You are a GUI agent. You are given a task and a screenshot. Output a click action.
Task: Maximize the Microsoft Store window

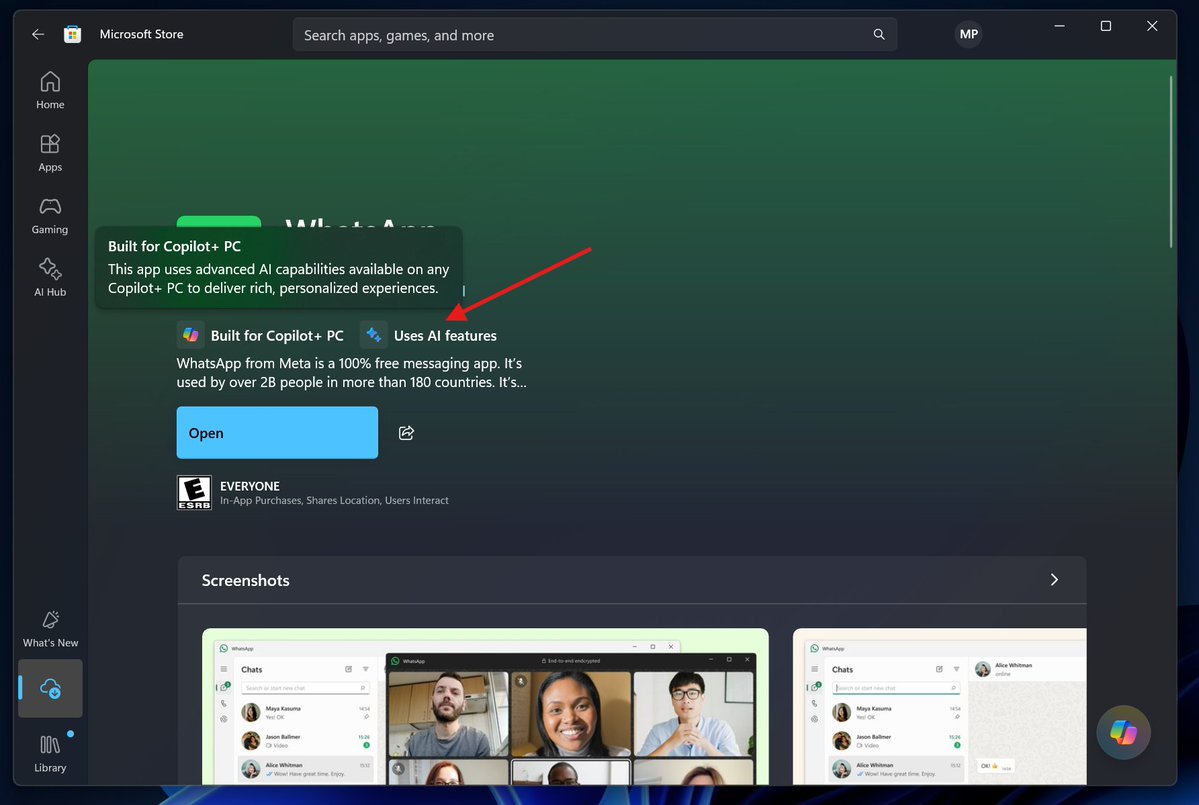pyautogui.click(x=1106, y=26)
